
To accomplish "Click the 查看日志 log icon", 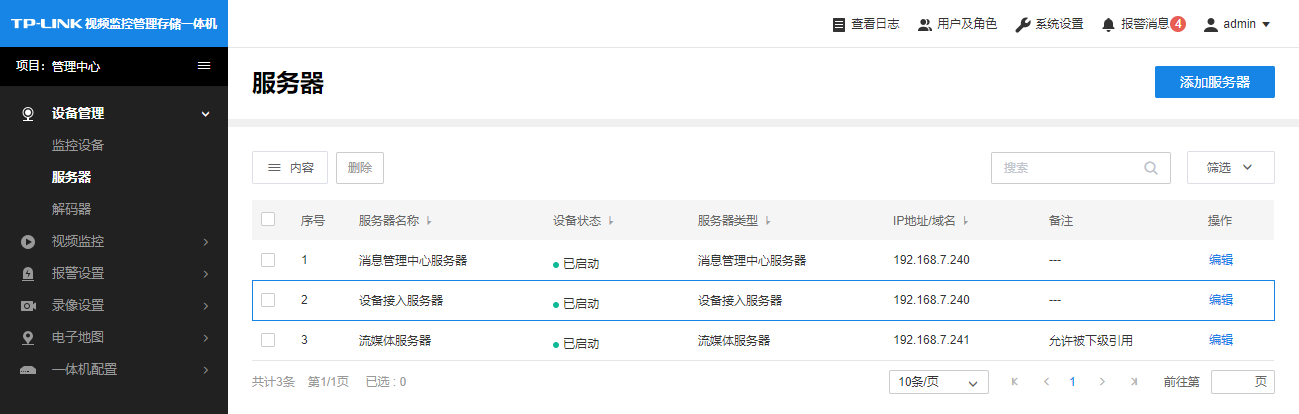I will click(839, 24).
